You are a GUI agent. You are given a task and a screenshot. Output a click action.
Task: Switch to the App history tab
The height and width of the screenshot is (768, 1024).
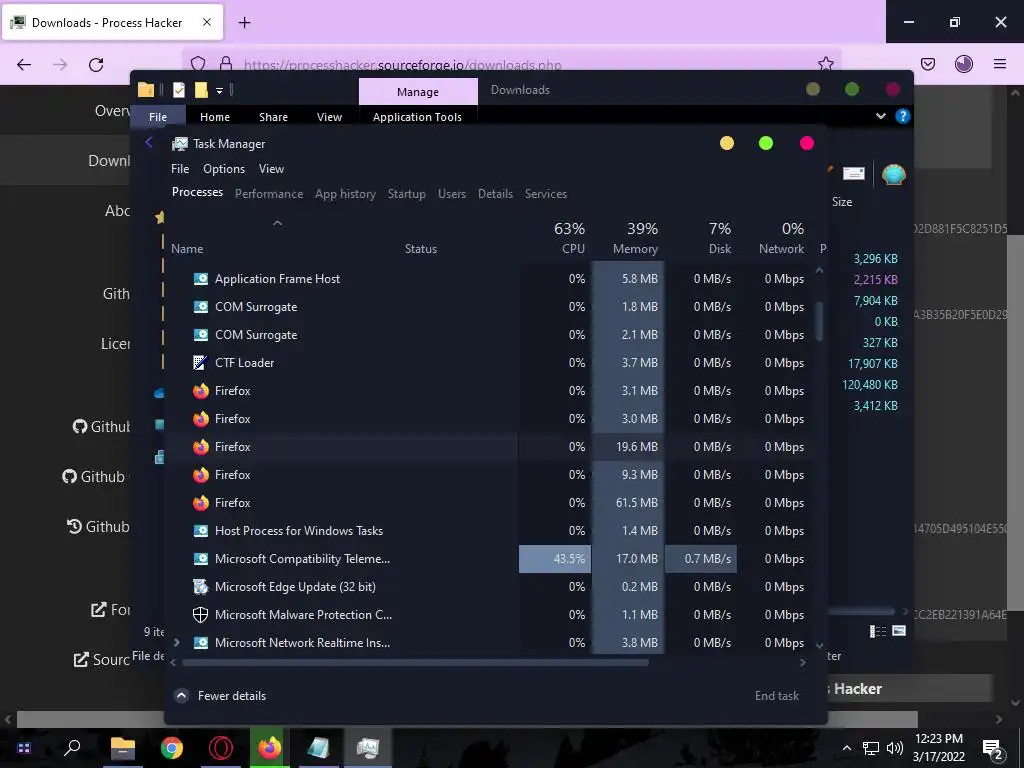(x=345, y=194)
